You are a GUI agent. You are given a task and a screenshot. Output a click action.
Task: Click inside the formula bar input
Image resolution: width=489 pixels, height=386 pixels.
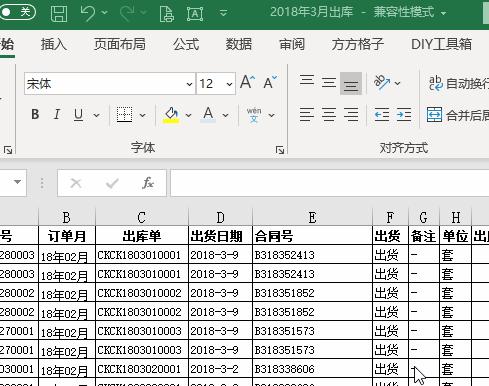pos(330,183)
